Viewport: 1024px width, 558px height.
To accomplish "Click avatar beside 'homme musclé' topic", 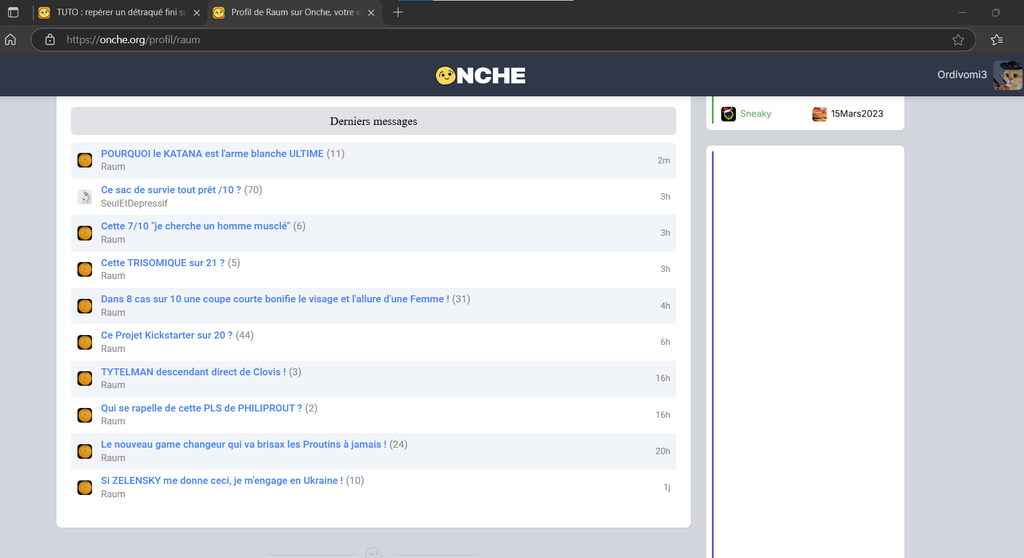I will click(85, 233).
